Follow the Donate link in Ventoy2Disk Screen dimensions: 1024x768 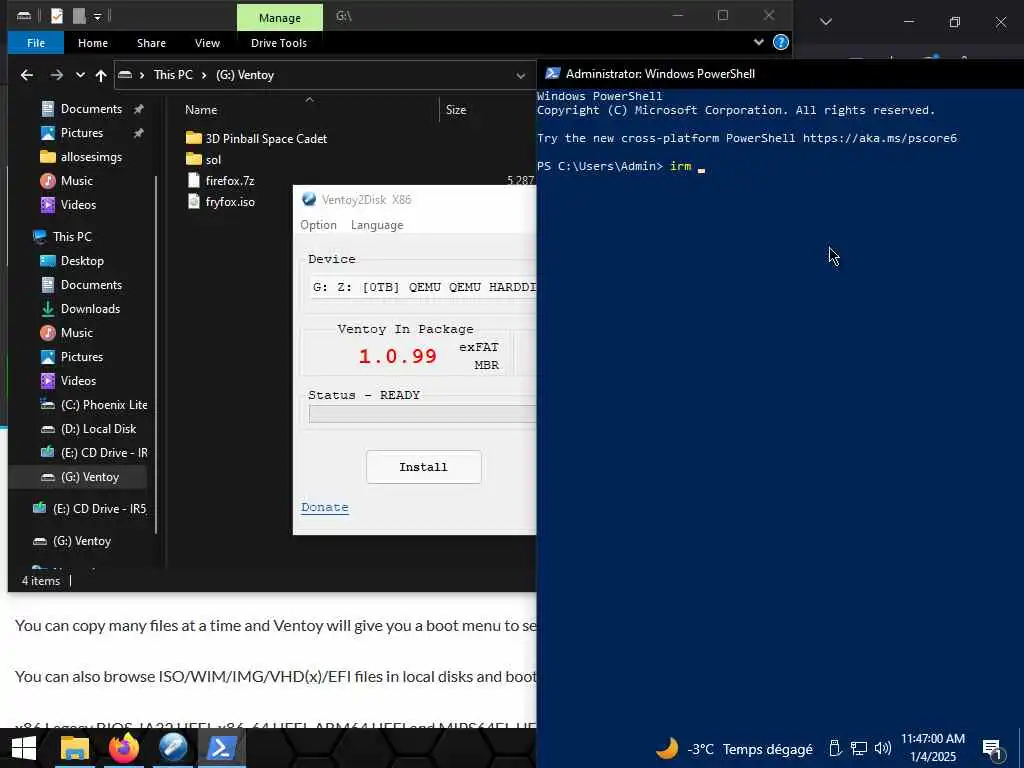[325, 507]
